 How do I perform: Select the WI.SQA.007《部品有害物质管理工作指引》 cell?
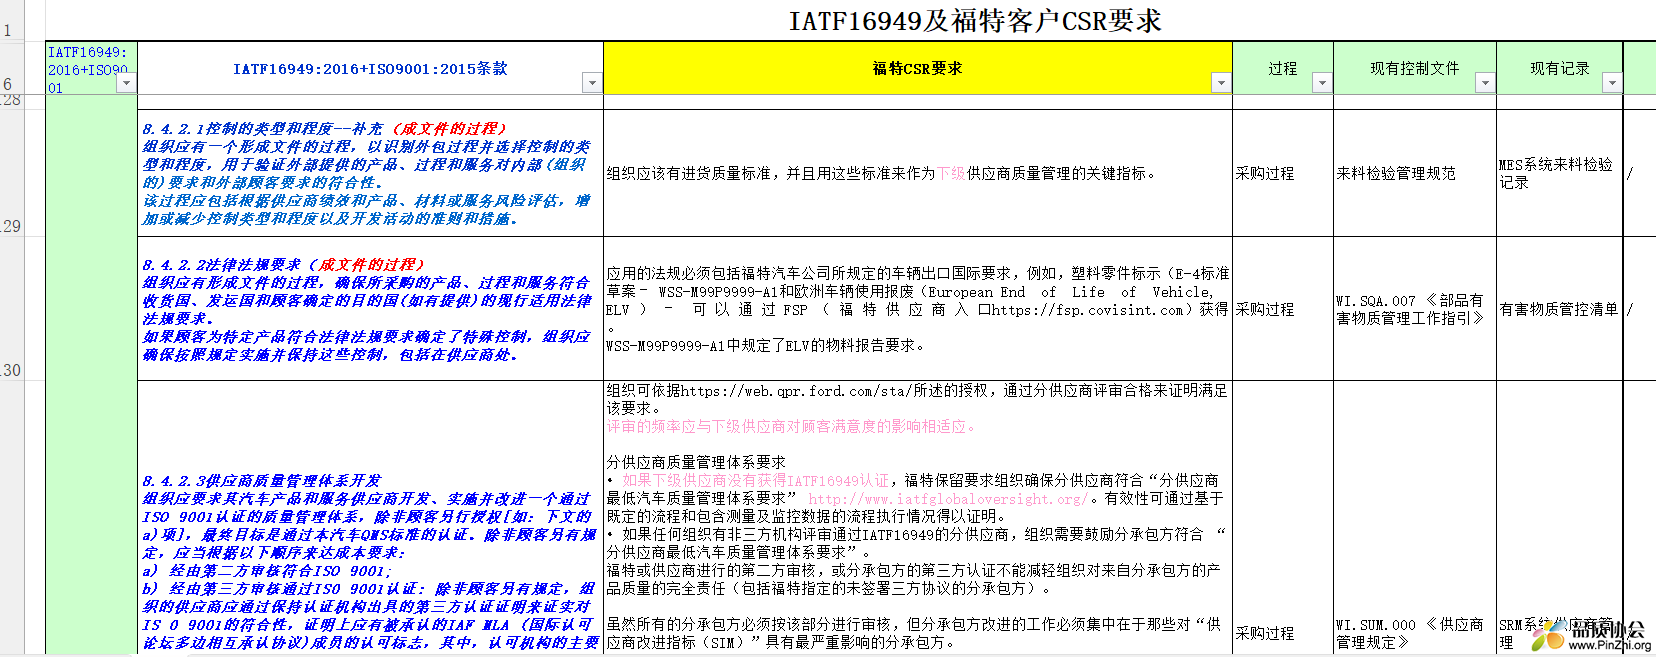click(1415, 309)
